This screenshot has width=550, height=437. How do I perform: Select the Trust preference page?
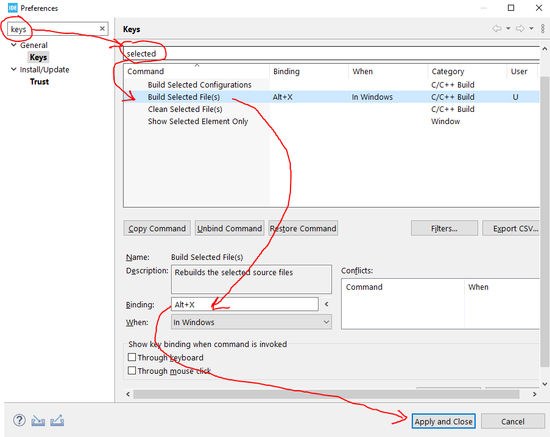pyautogui.click(x=39, y=81)
